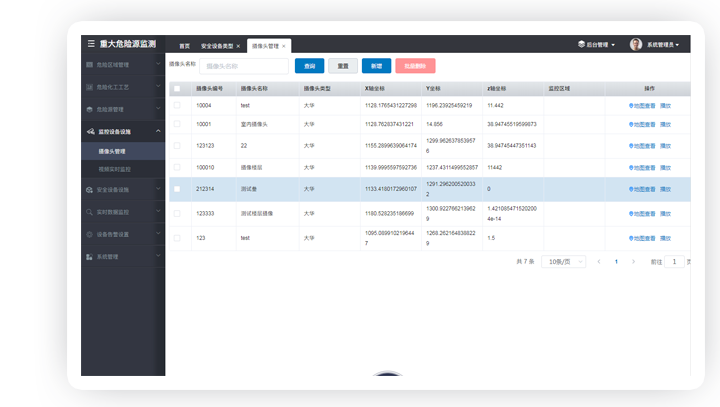720x407 pixels.
Task: Click the administrator avatar picture
Action: click(636, 44)
